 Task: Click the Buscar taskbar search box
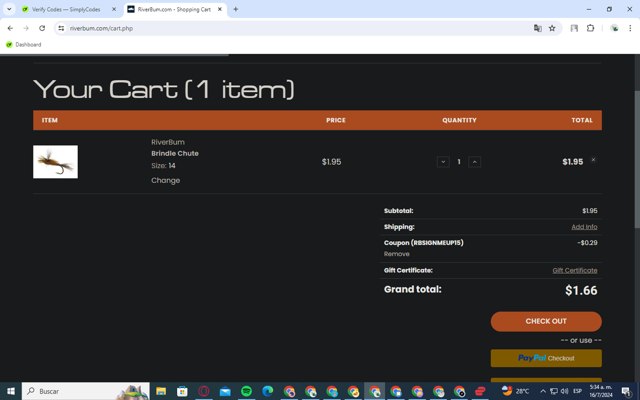point(86,391)
